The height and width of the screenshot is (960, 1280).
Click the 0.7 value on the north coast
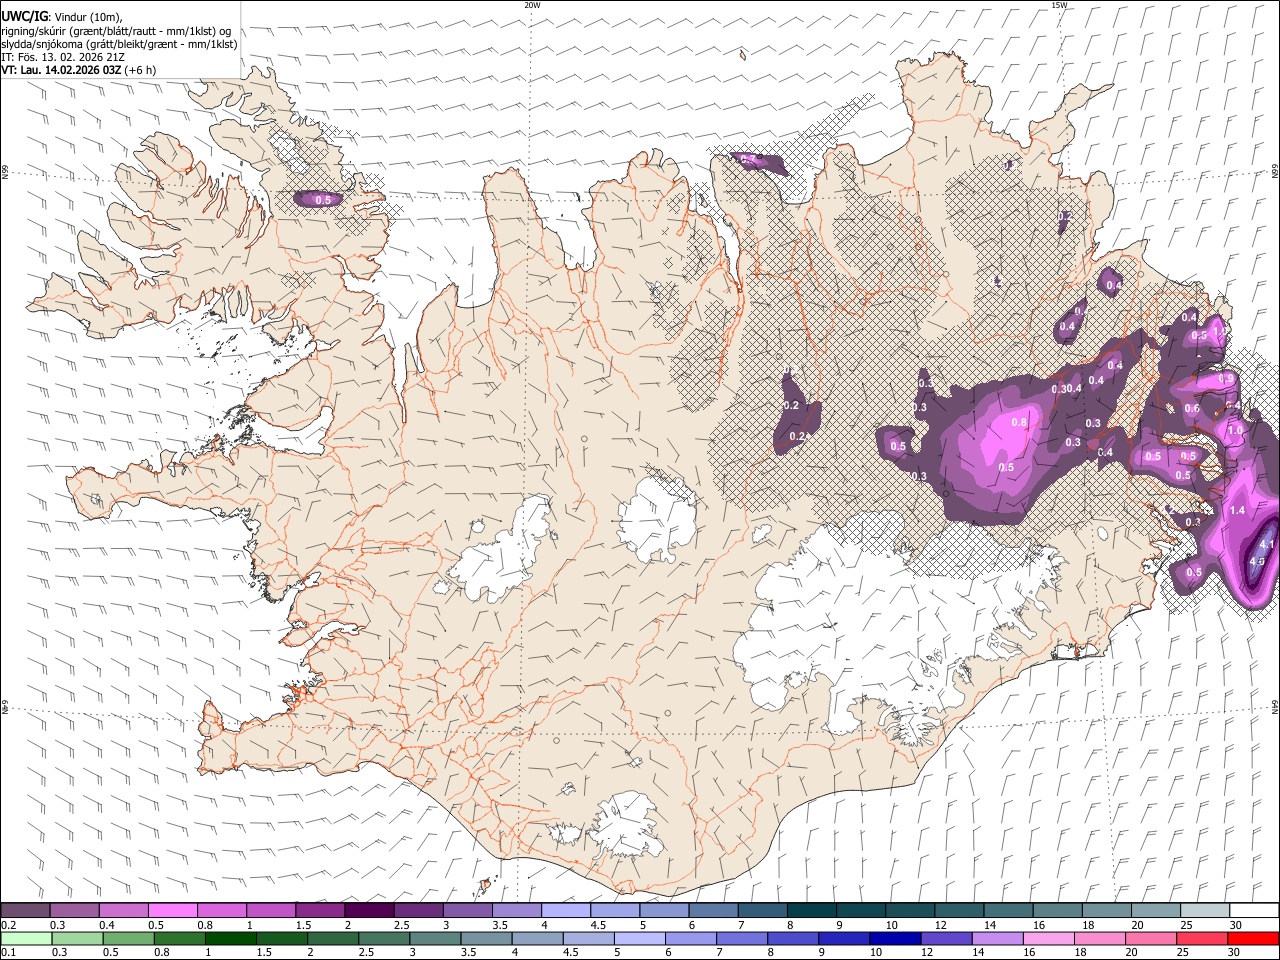747,159
